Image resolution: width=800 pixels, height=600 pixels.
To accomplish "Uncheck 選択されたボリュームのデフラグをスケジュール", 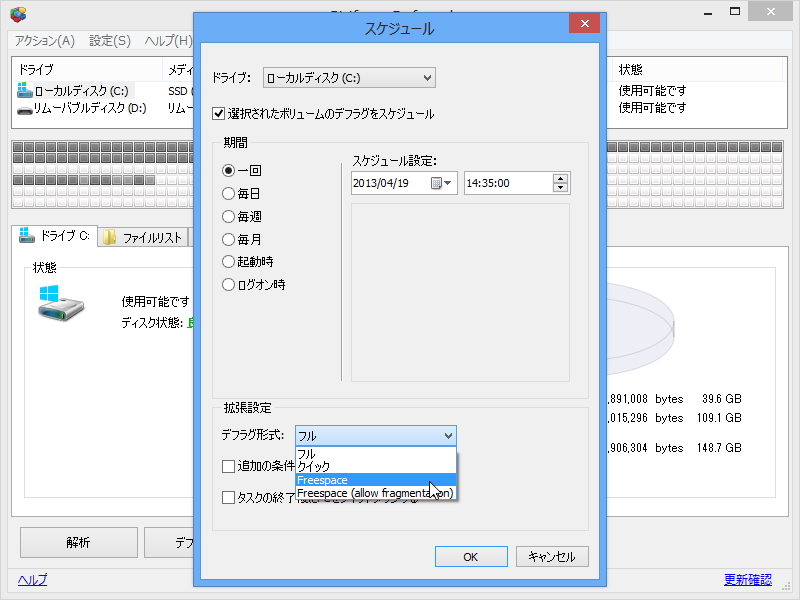I will coord(217,113).
